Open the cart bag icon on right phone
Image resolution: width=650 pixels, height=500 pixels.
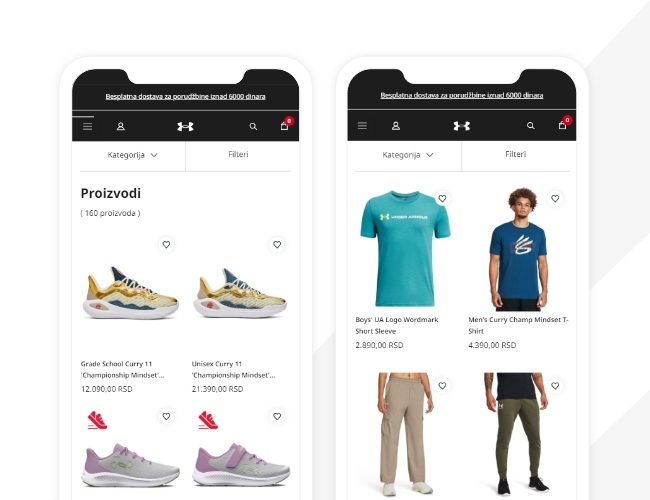coord(563,124)
